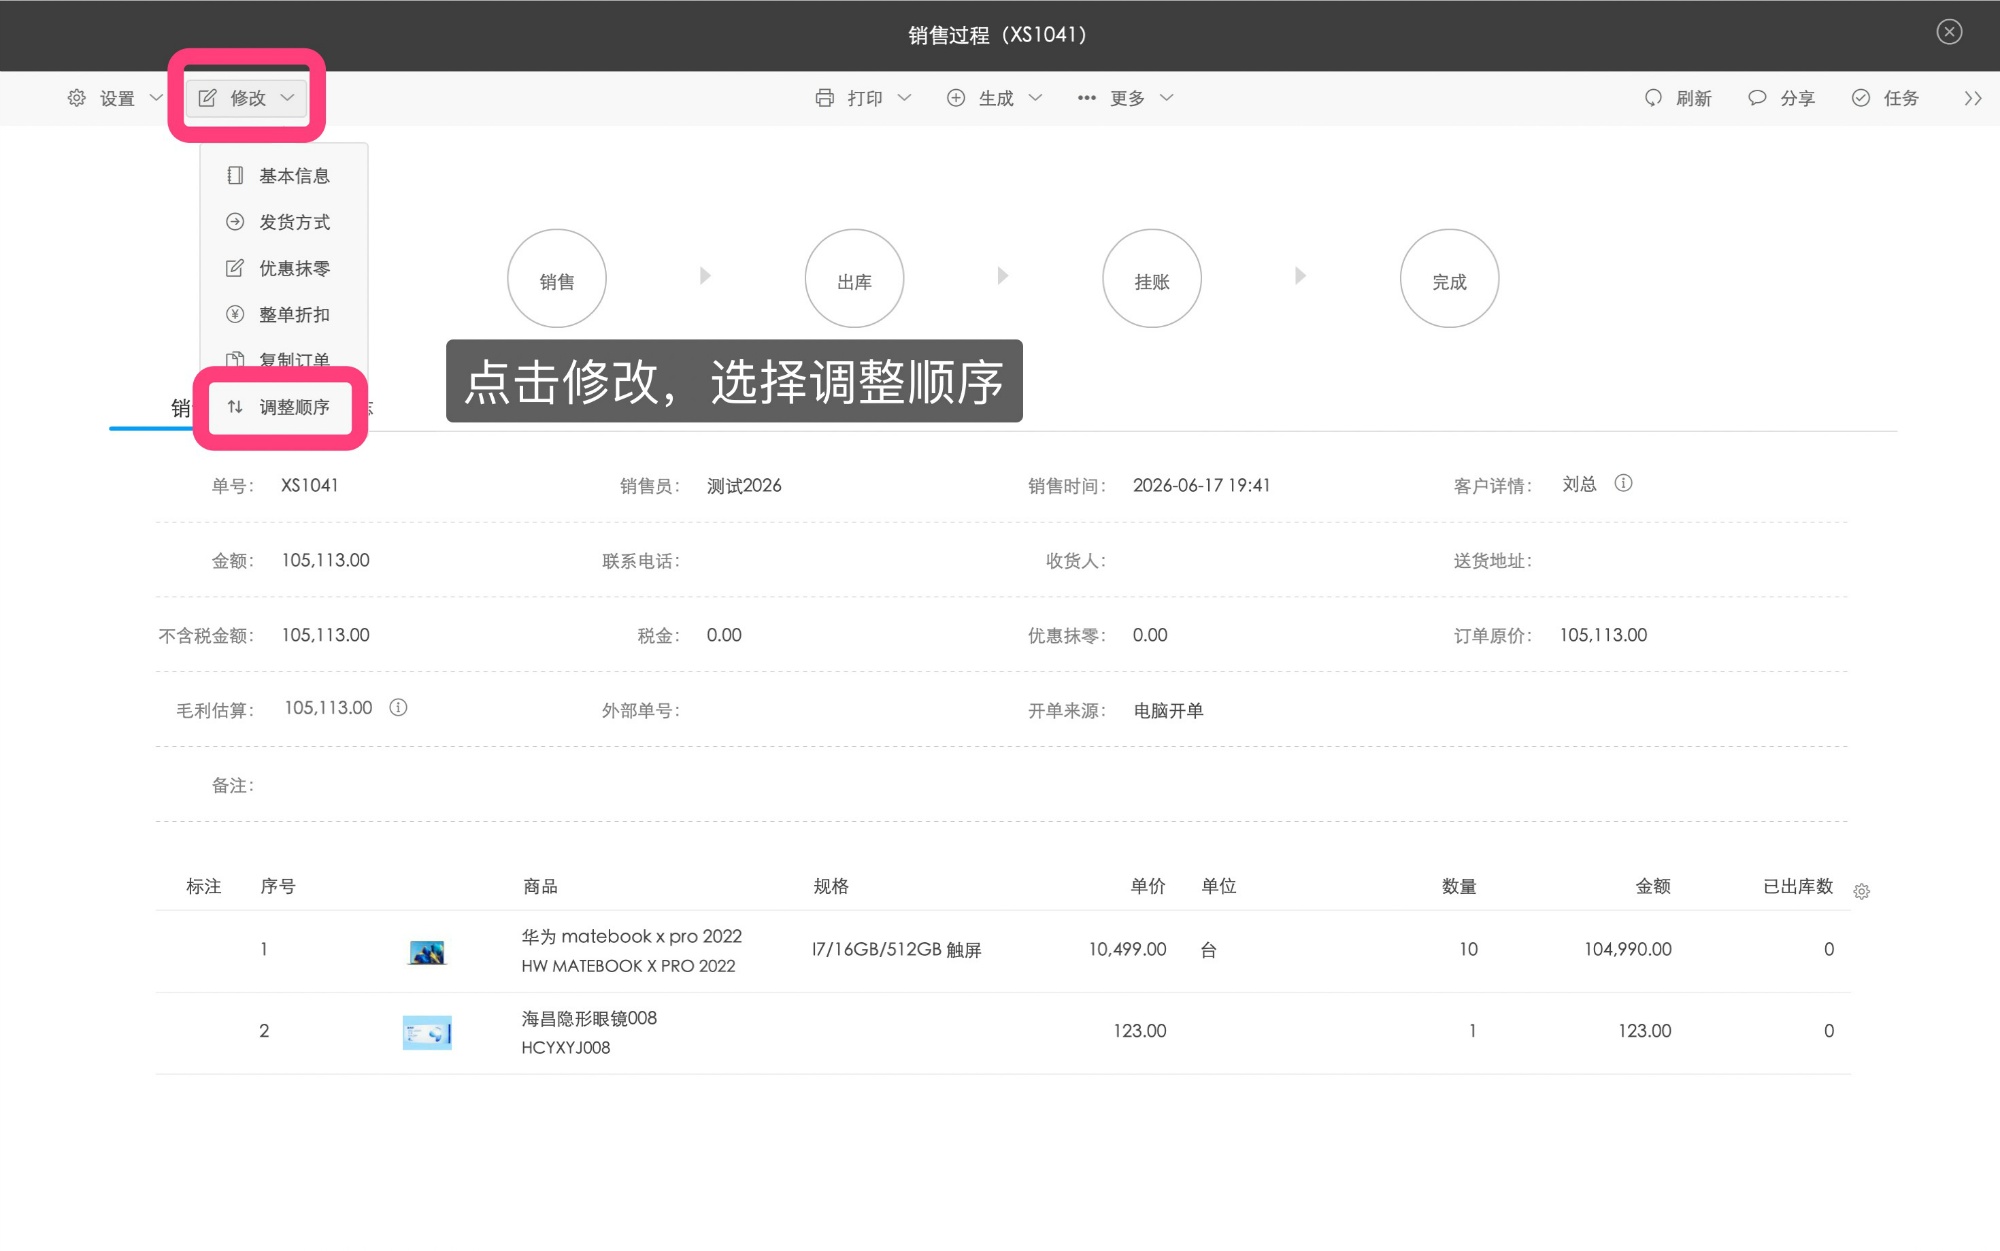The image size is (2000, 1251).
Task: Click the 完成 stage circle
Action: pyautogui.click(x=1449, y=279)
